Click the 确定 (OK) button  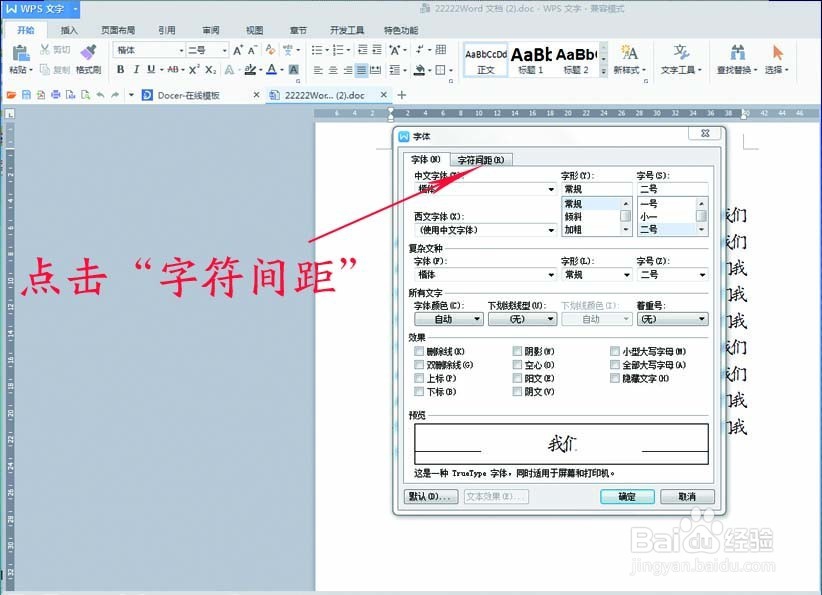627,496
